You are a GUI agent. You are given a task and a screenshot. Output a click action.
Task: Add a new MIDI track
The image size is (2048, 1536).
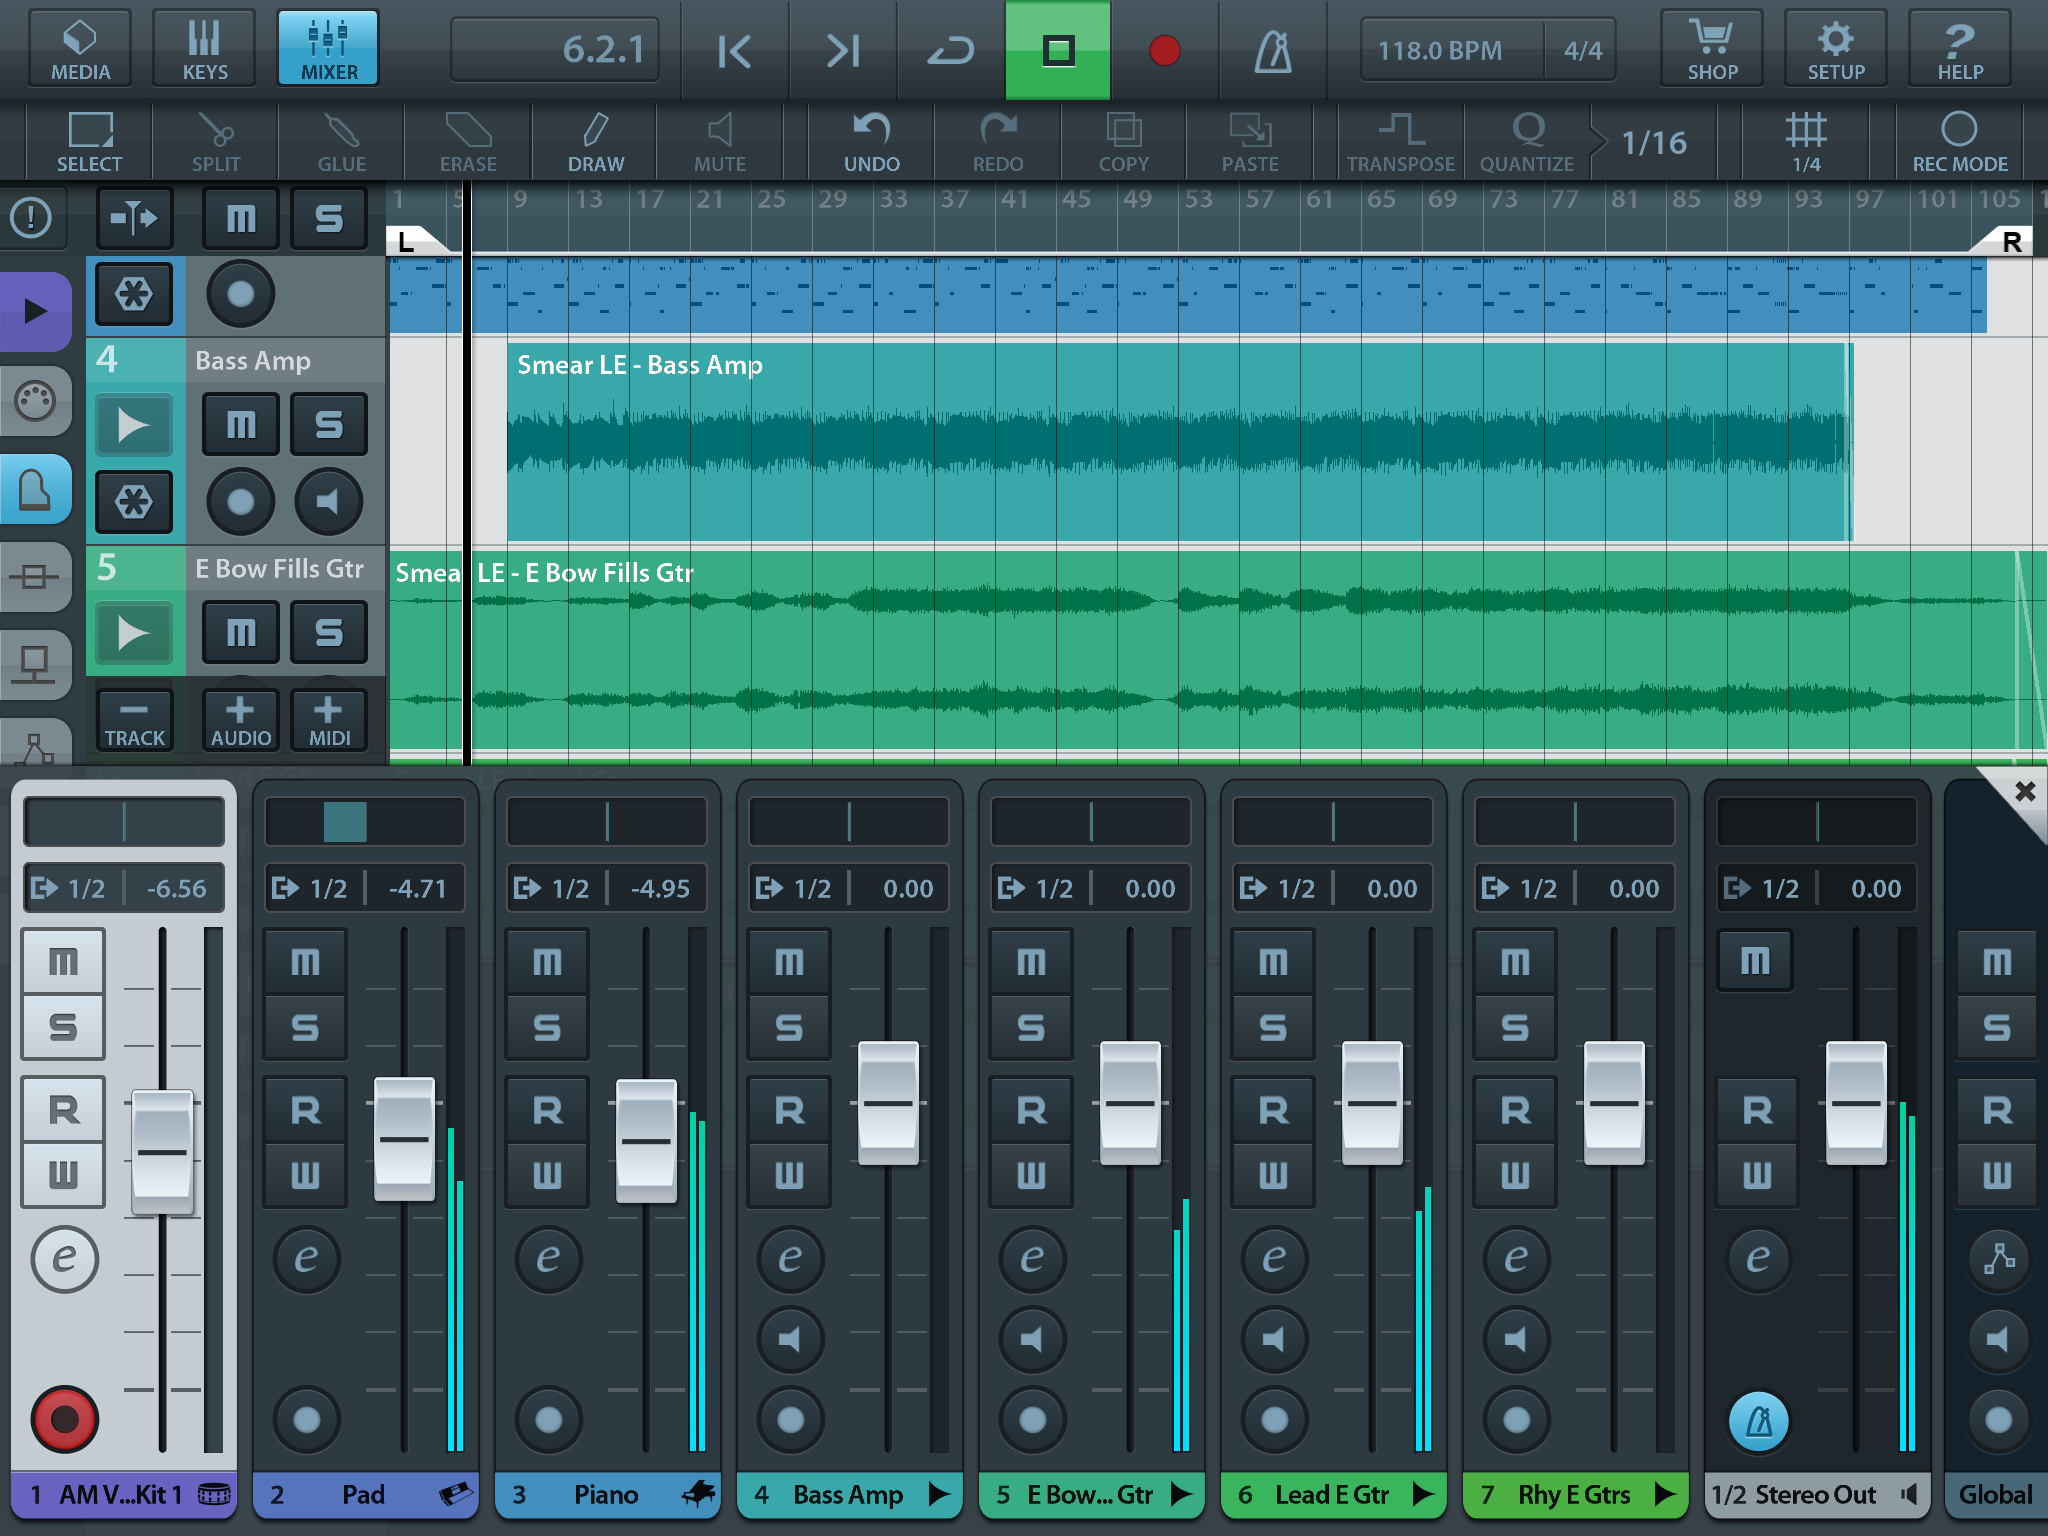pos(328,720)
